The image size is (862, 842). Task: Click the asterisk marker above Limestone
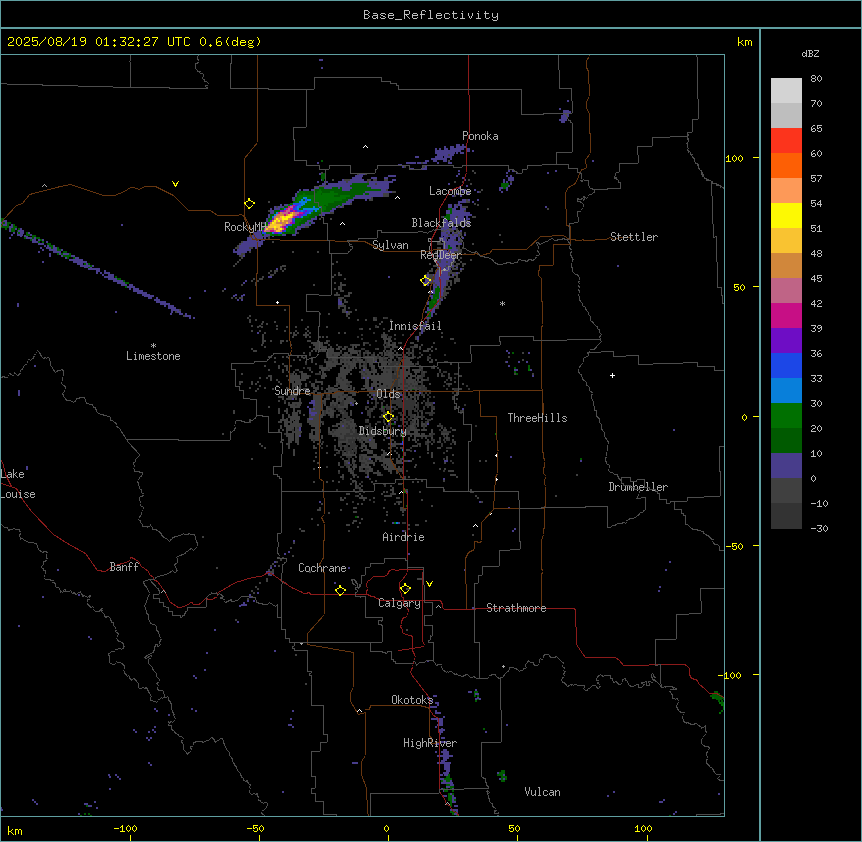pos(153,346)
